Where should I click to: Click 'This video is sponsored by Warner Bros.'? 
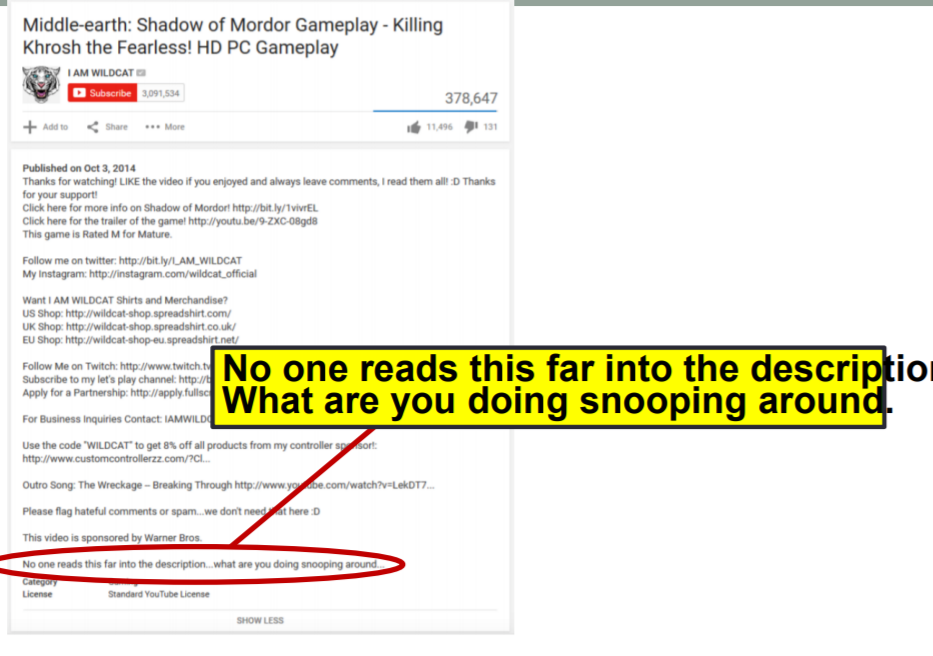(112, 538)
